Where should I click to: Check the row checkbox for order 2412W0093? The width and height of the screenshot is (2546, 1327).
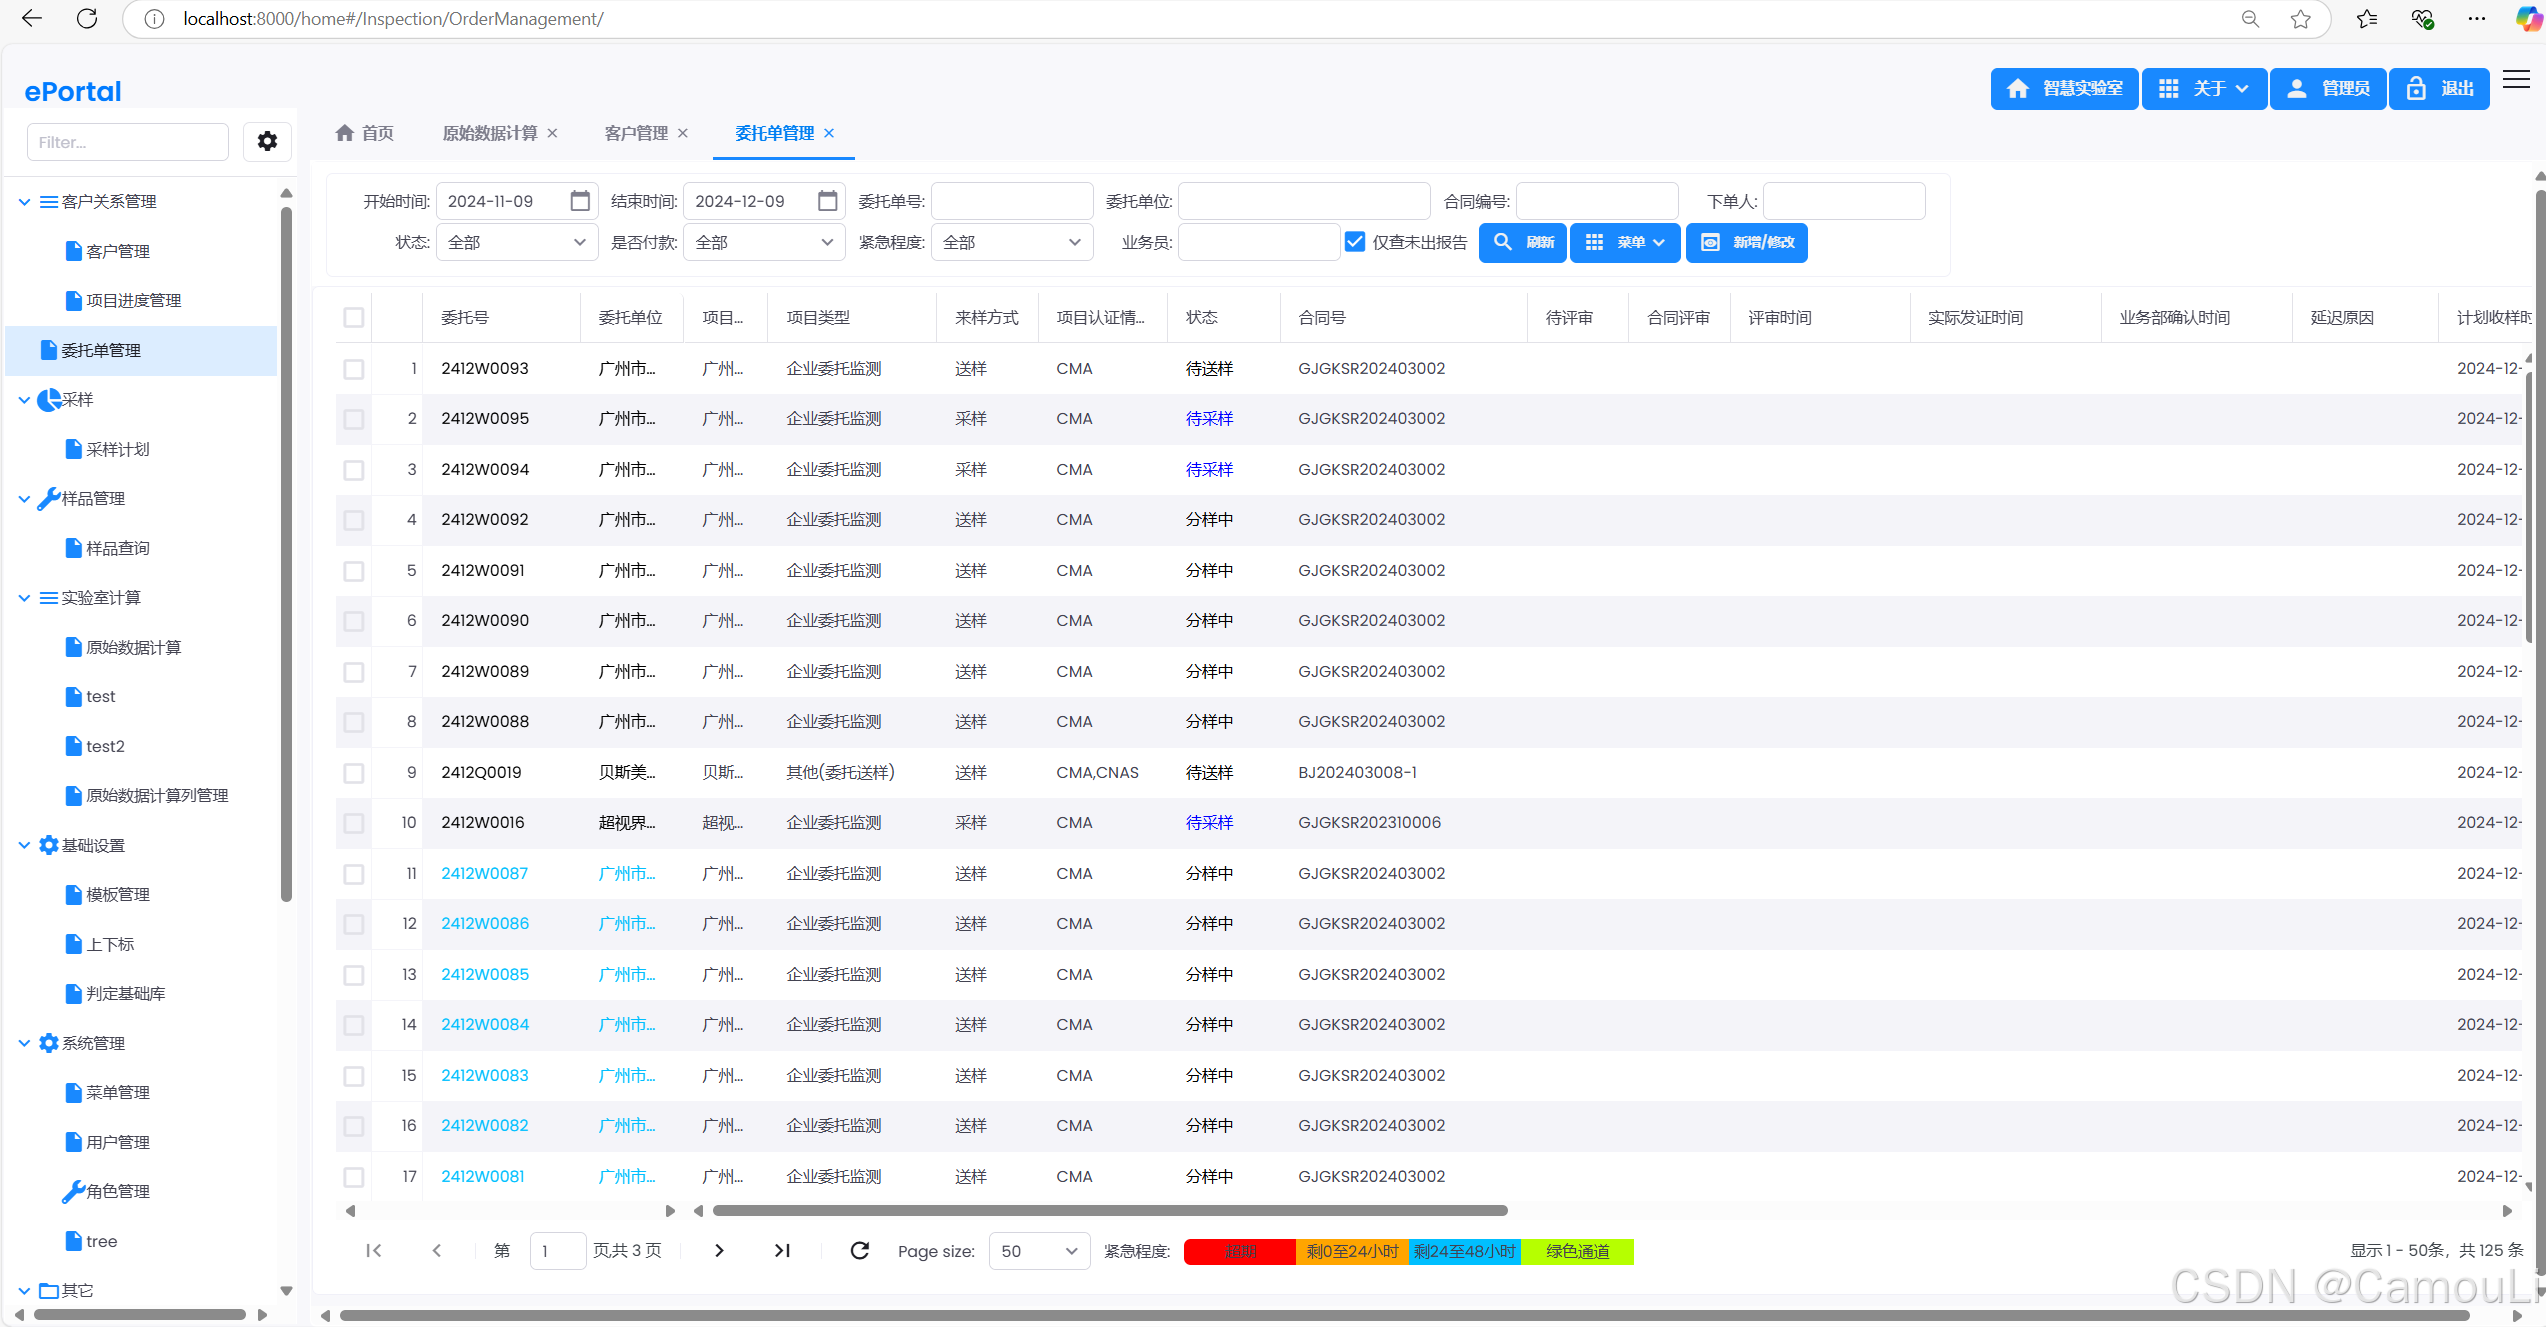pyautogui.click(x=354, y=369)
